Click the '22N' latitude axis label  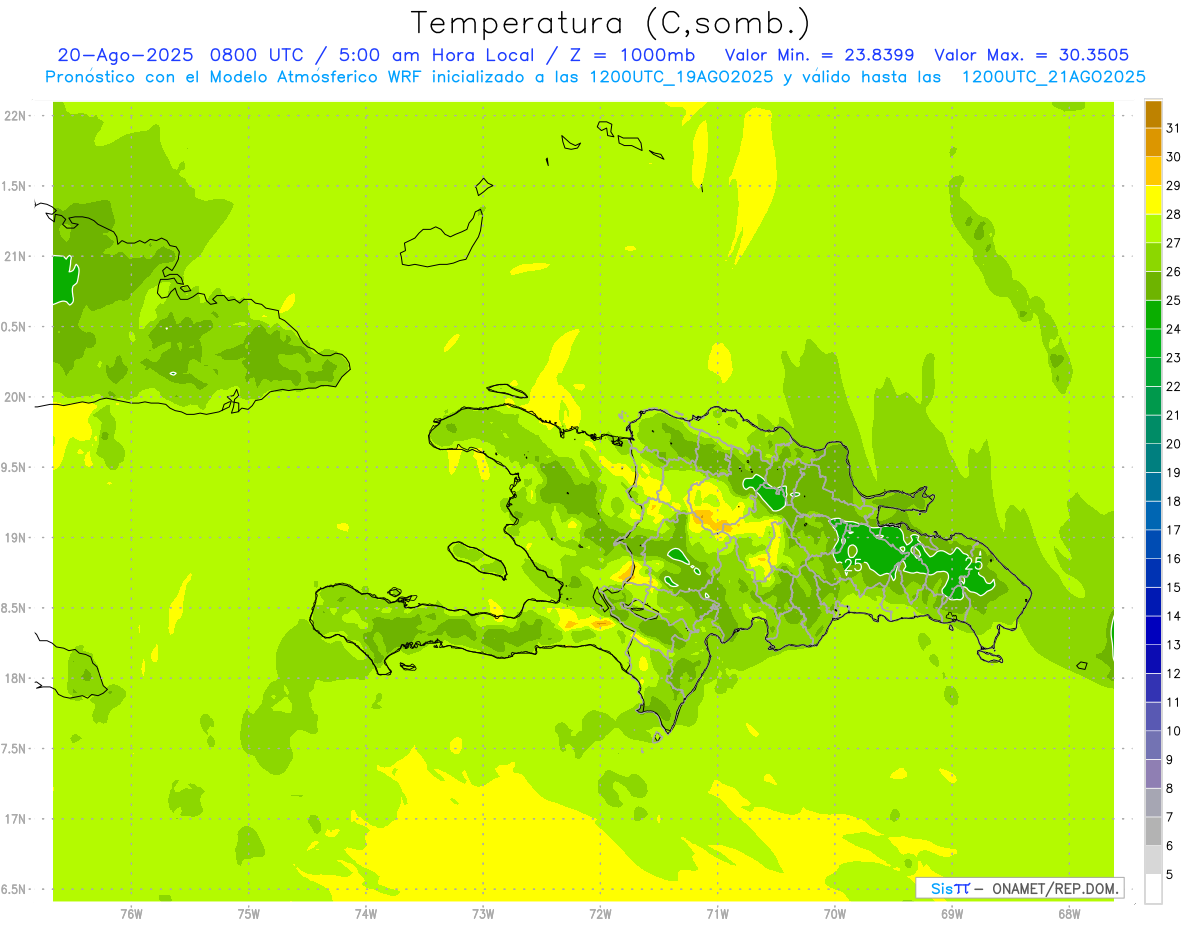(15, 116)
